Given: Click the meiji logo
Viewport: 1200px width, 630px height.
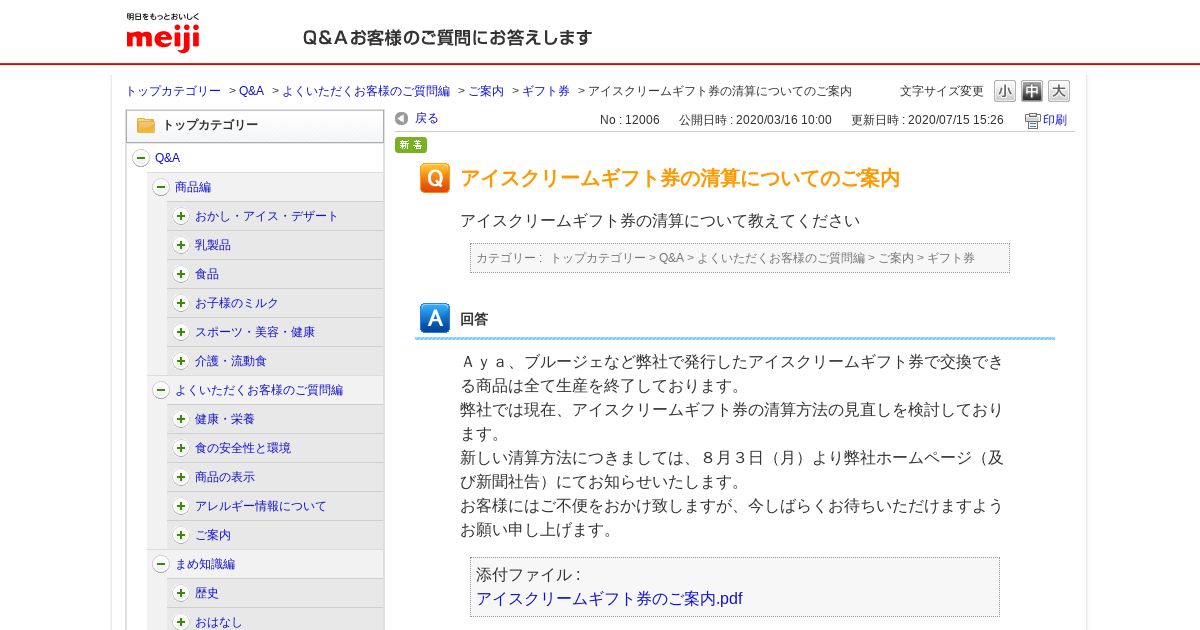Looking at the screenshot, I should [x=163, y=33].
